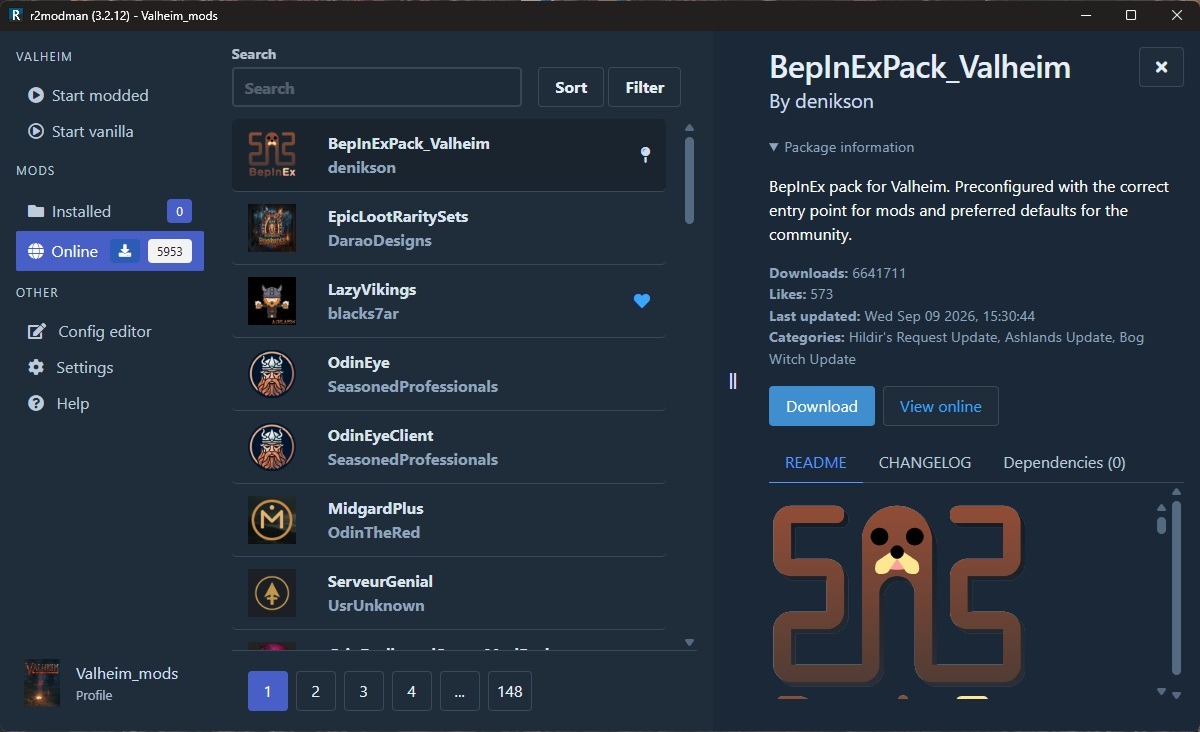Image resolution: width=1200 pixels, height=732 pixels.
Task: Click the pin icon on BepInExPack_Valheim
Action: 645,154
